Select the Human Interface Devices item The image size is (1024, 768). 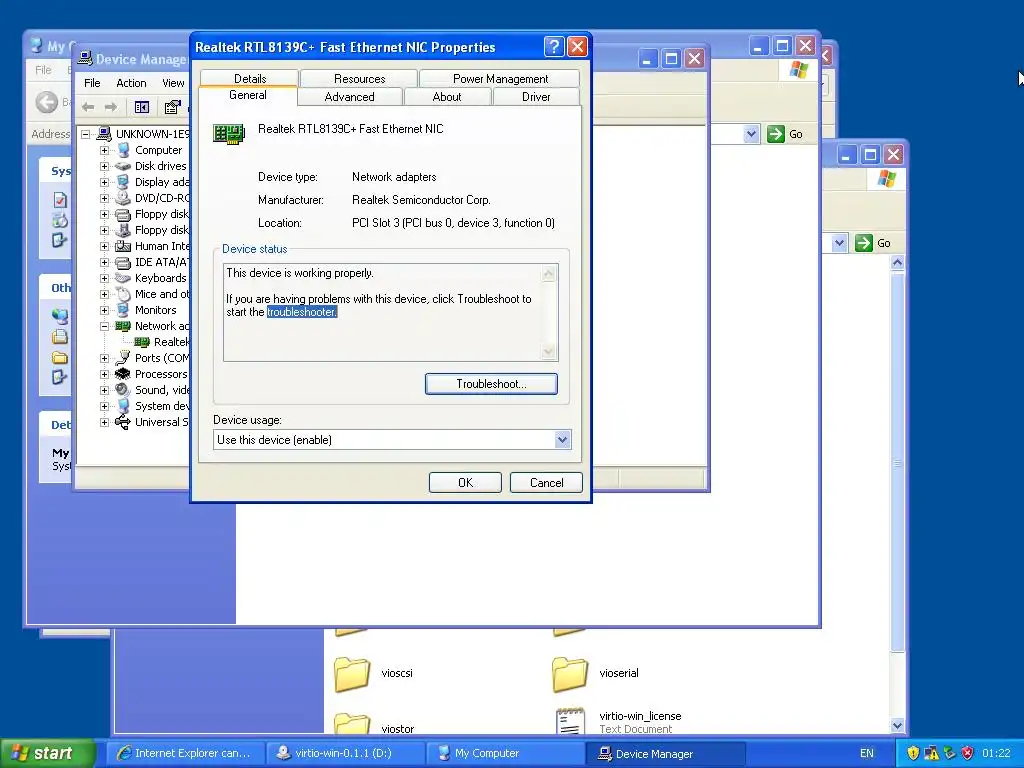(161, 246)
